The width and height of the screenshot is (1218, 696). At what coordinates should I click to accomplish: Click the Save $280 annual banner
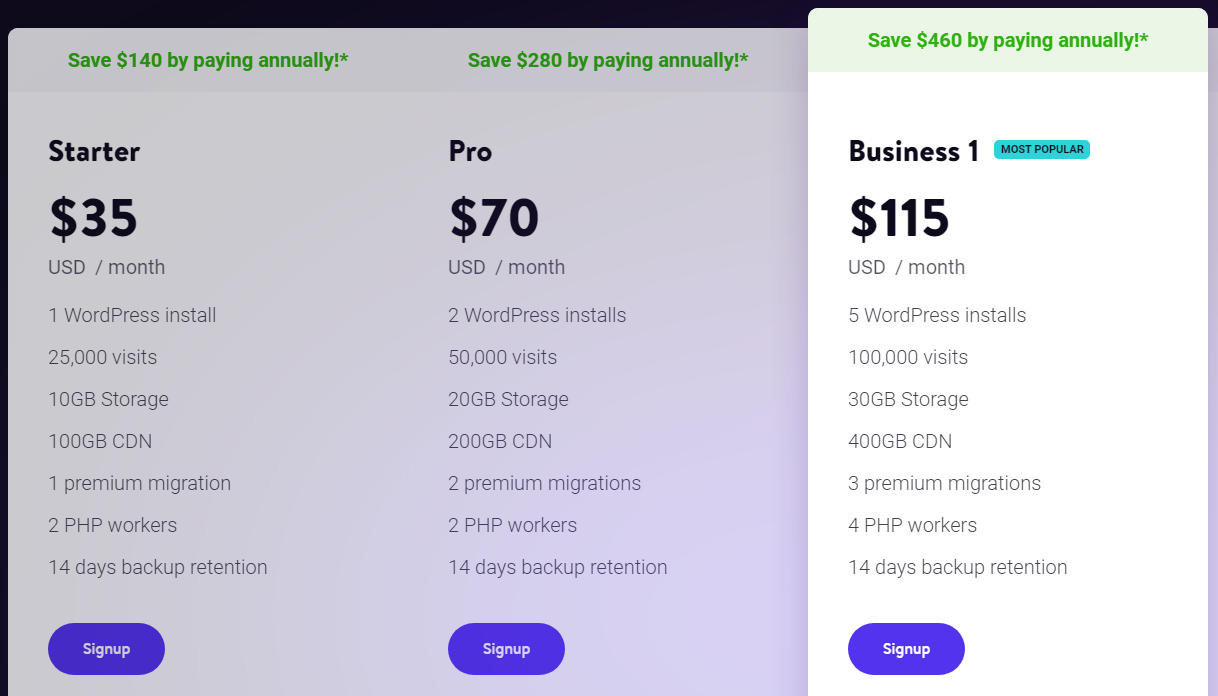coord(608,60)
